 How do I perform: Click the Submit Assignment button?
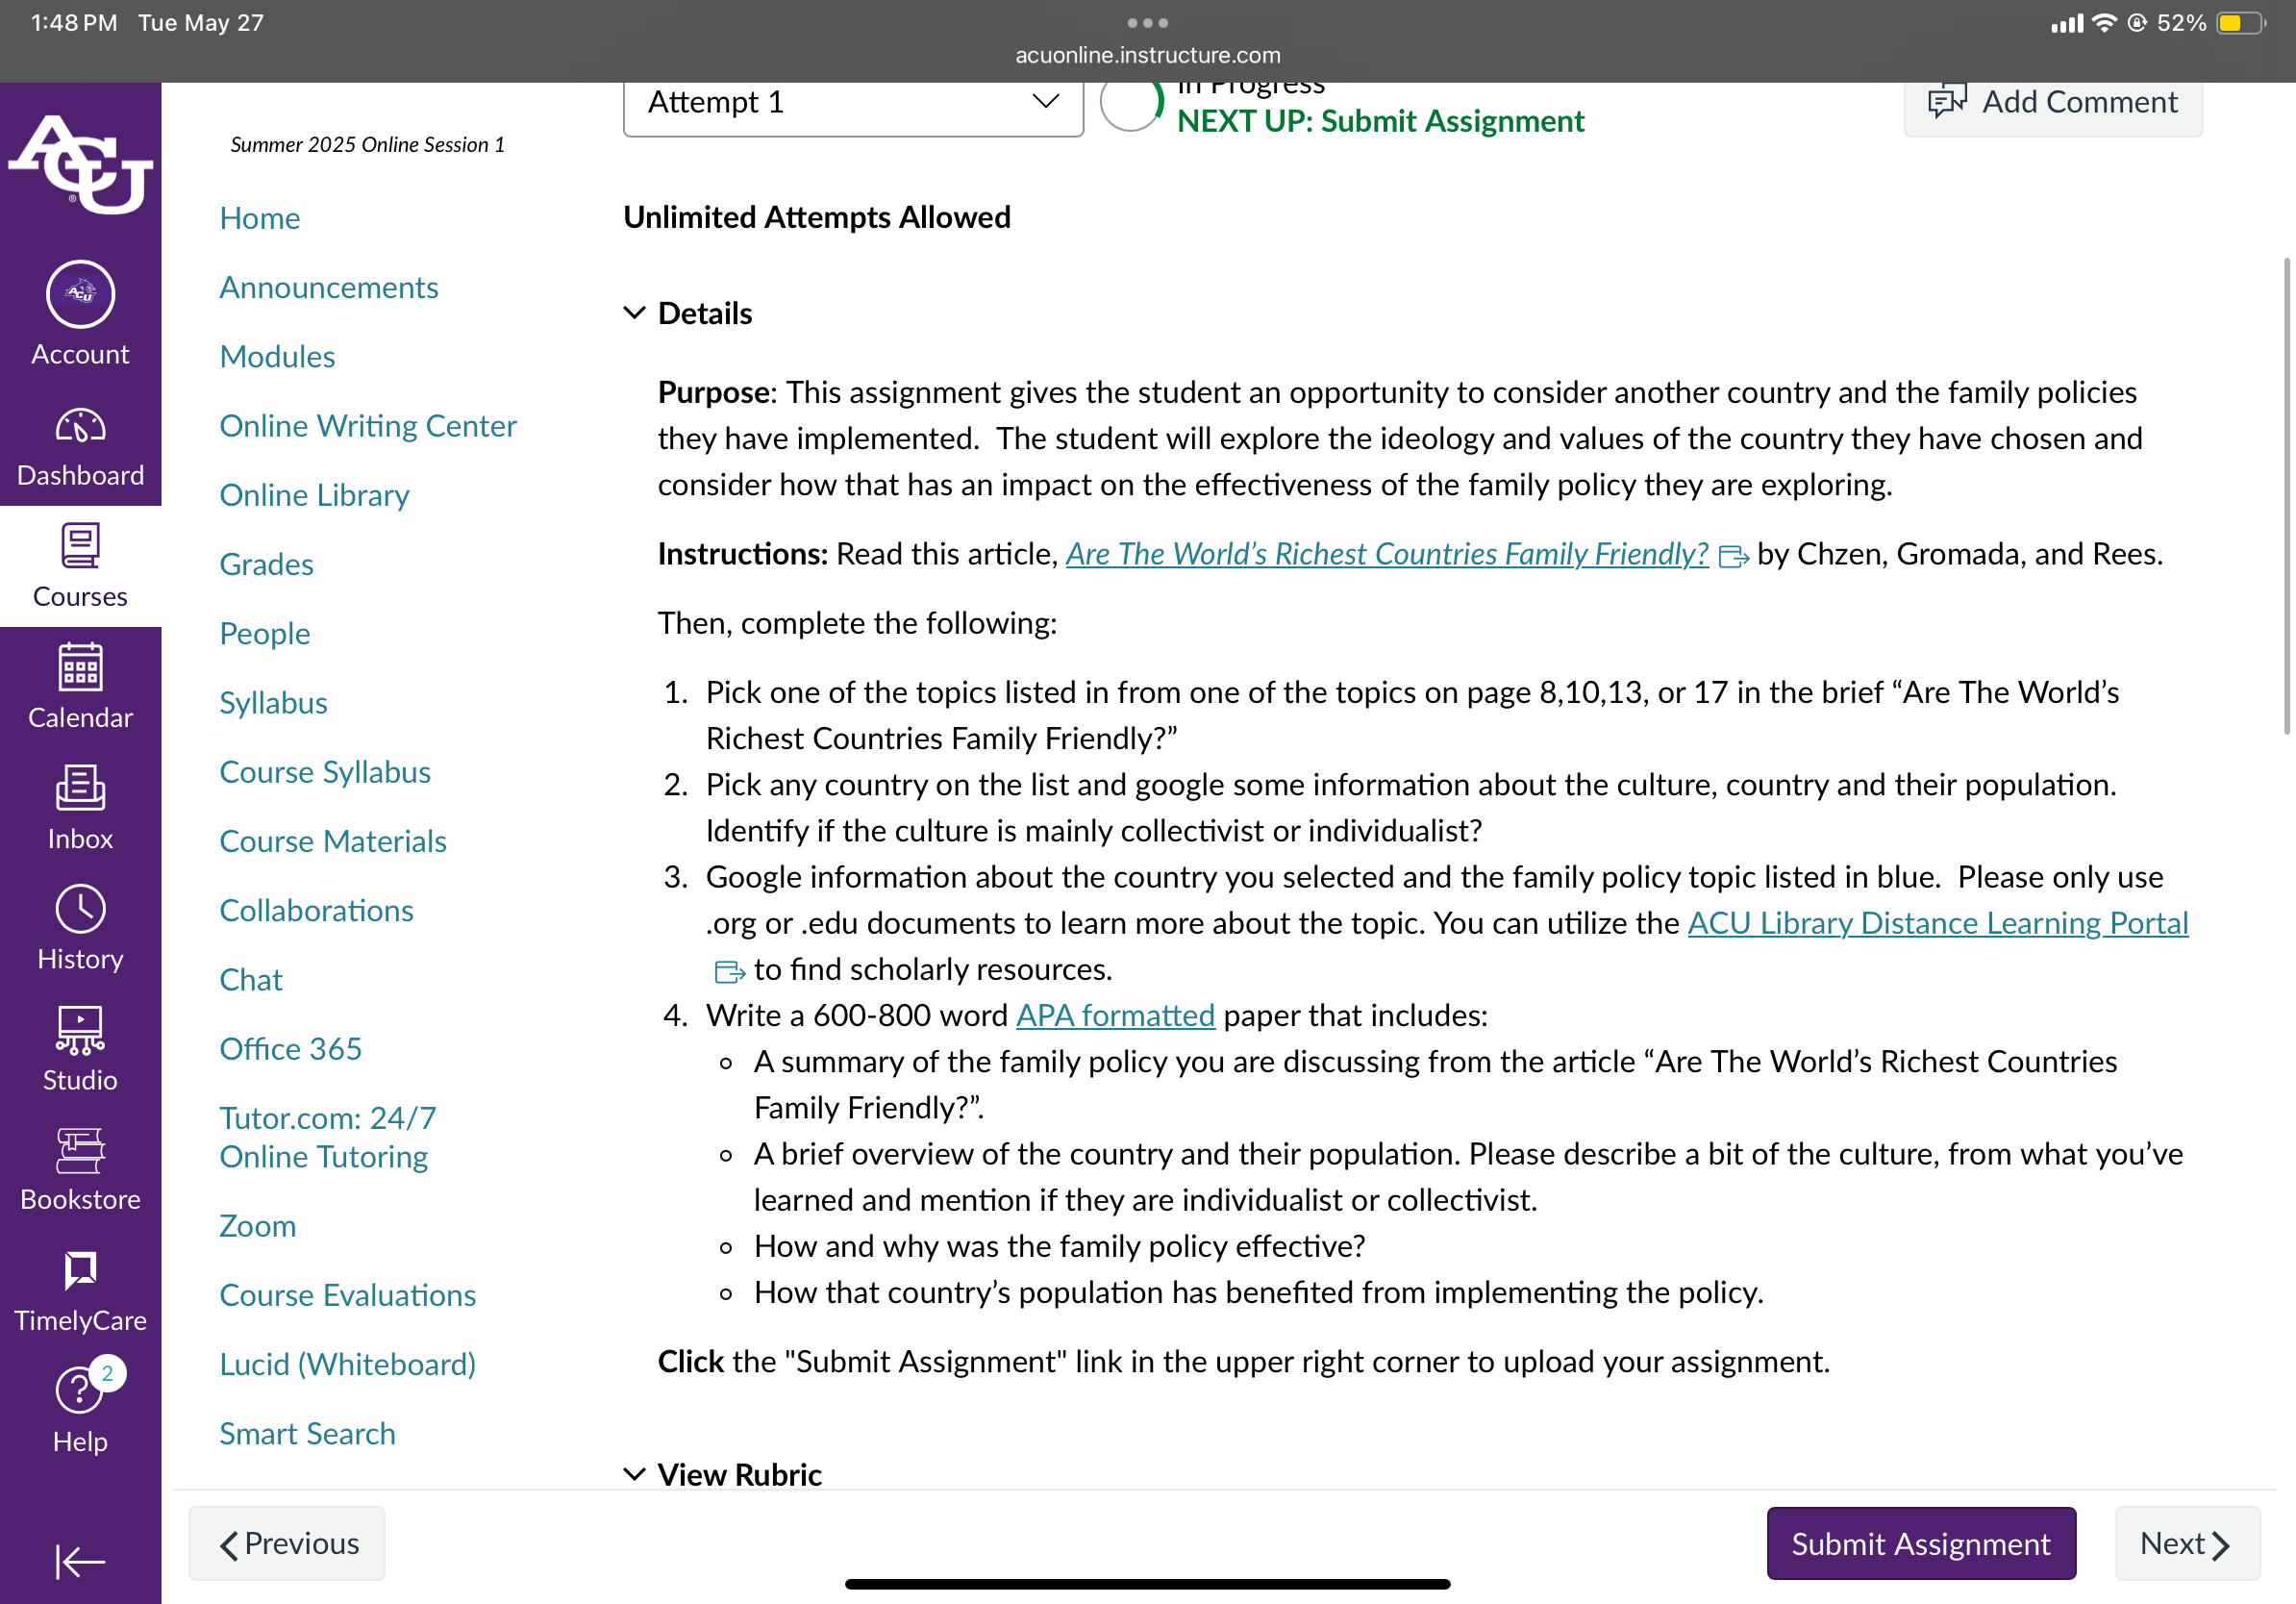(x=1921, y=1543)
